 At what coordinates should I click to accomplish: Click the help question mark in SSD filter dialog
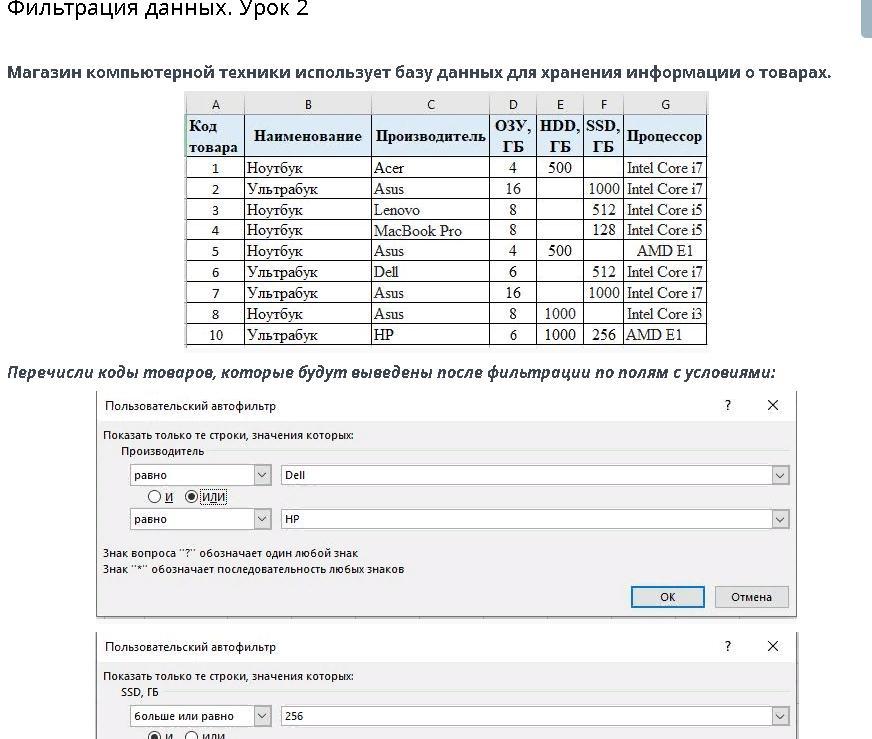coord(727,646)
